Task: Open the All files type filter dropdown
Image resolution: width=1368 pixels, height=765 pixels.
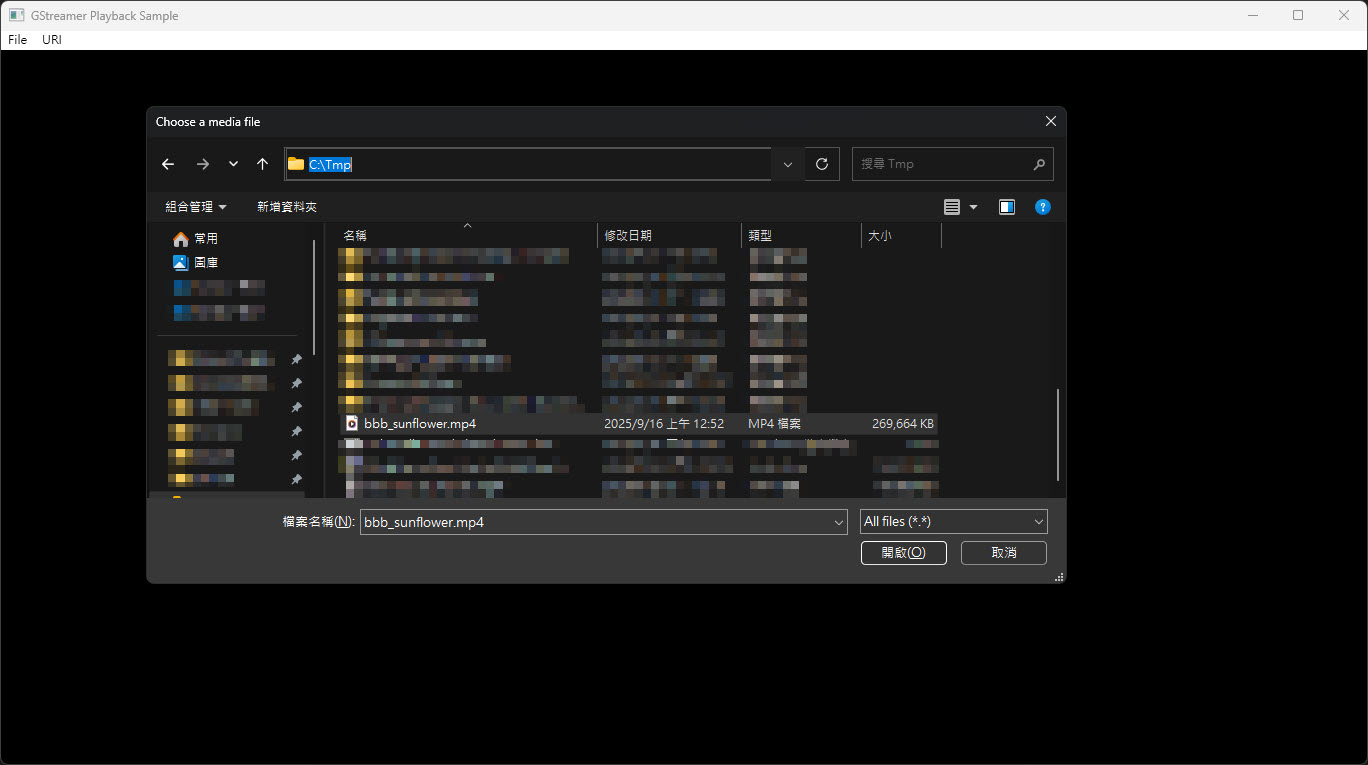Action: pyautogui.click(x=953, y=522)
